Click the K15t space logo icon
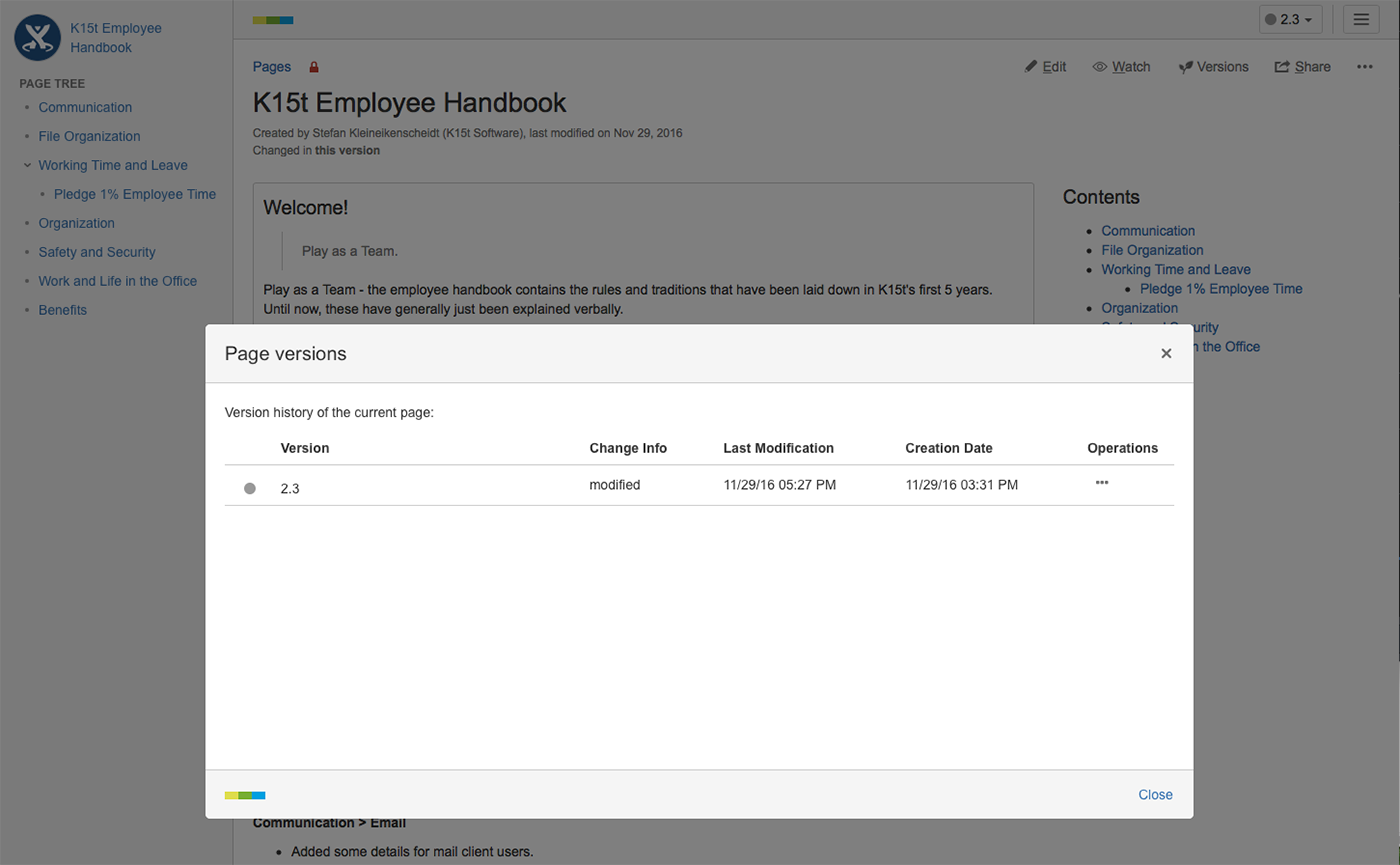This screenshot has height=865, width=1400. pyautogui.click(x=37, y=38)
